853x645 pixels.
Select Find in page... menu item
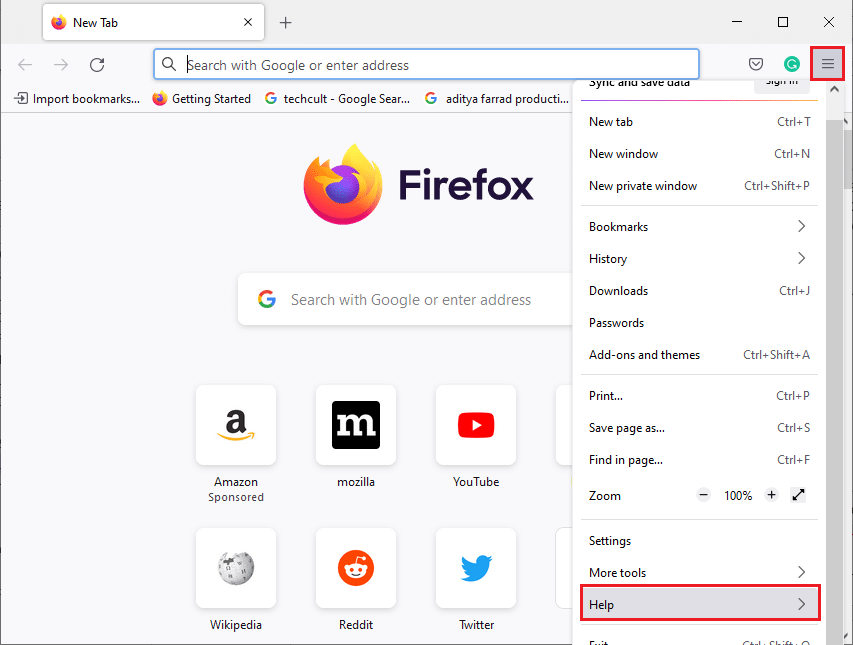pyautogui.click(x=699, y=460)
